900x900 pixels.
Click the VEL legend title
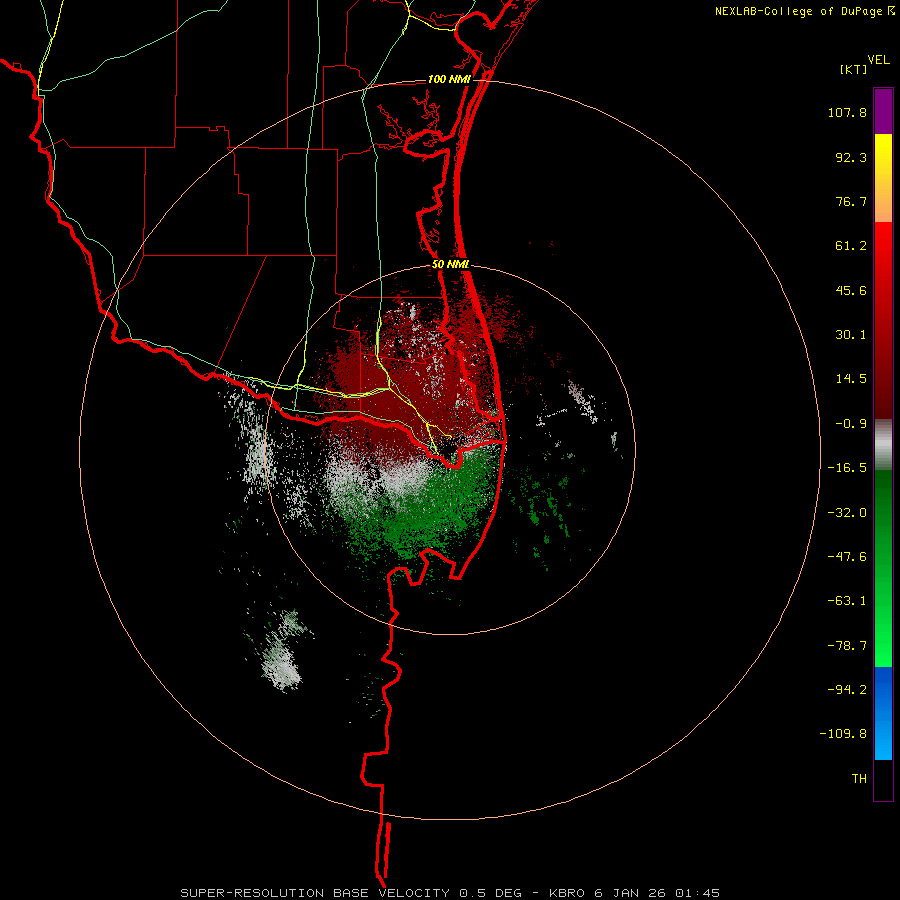pyautogui.click(x=879, y=60)
